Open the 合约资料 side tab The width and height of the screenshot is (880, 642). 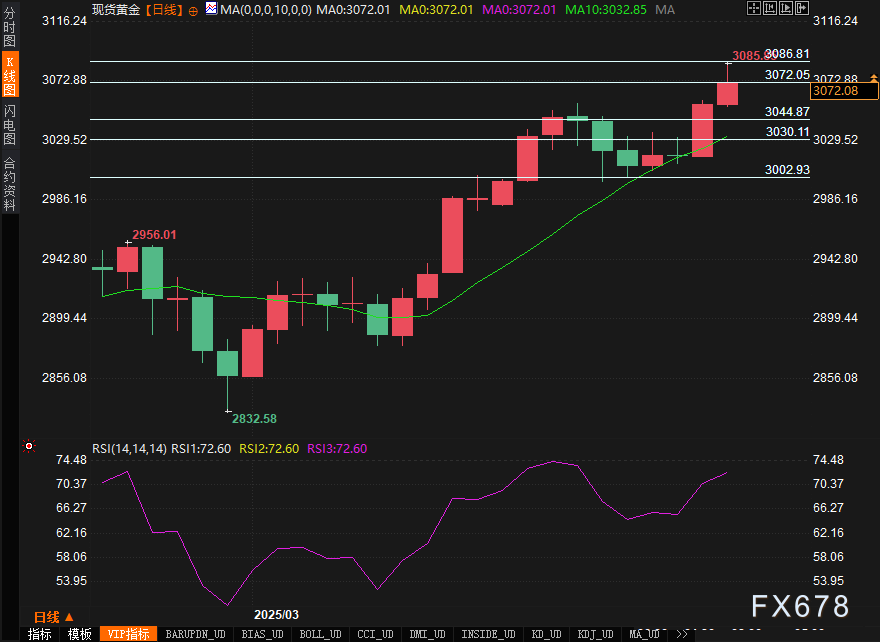tap(9, 183)
